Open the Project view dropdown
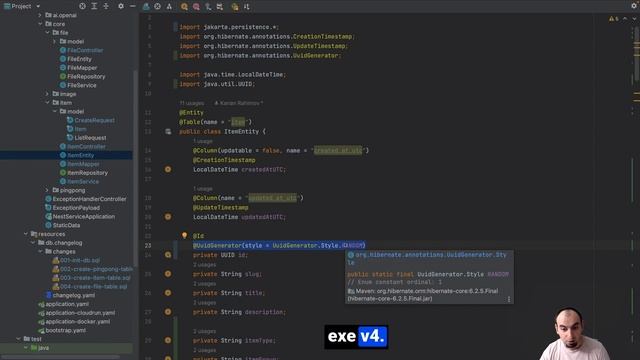Viewport: 640px width, 360px height. pos(38,6)
